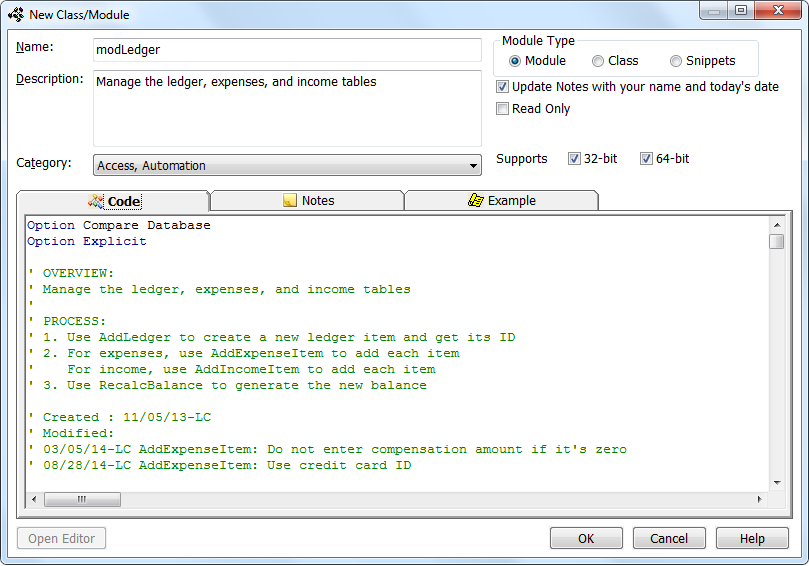The height and width of the screenshot is (566, 809).
Task: Click the 'Modified:' comment line
Action: click(71, 433)
